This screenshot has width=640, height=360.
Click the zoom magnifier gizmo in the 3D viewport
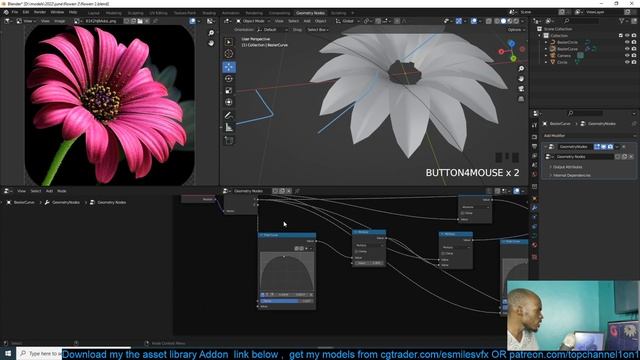coord(521,69)
